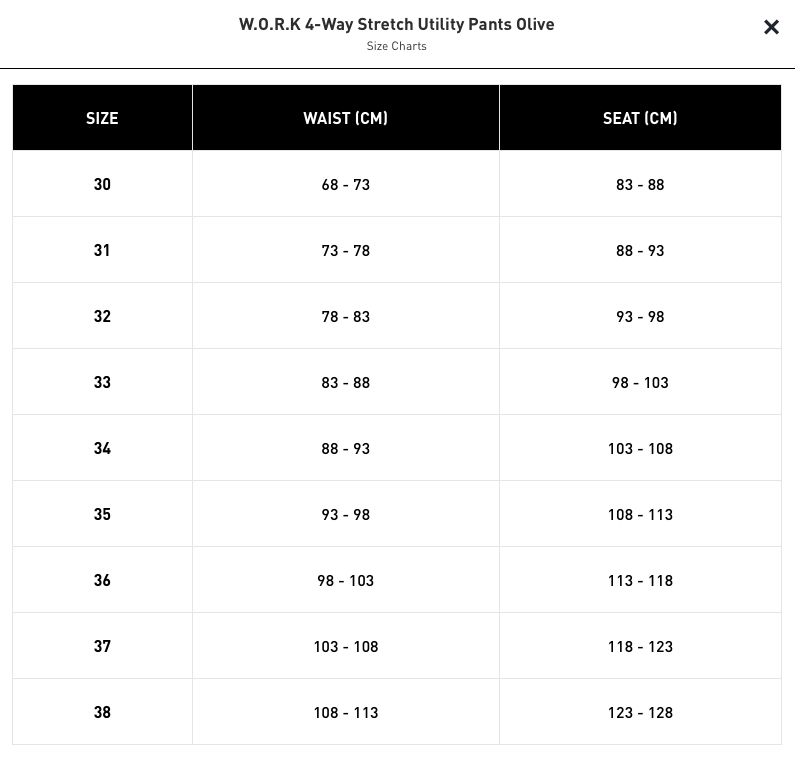Viewport: 795px width, 772px height.
Task: Select size 34 row label
Action: coord(102,448)
